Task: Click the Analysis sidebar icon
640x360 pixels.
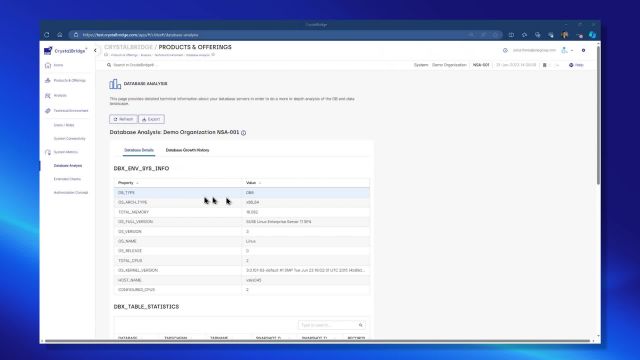Action: point(48,96)
